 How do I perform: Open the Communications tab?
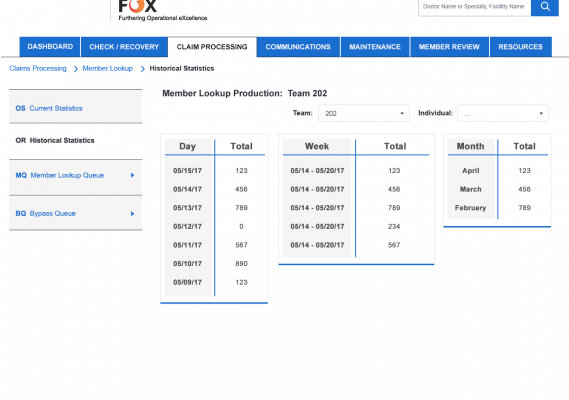pyautogui.click(x=298, y=47)
